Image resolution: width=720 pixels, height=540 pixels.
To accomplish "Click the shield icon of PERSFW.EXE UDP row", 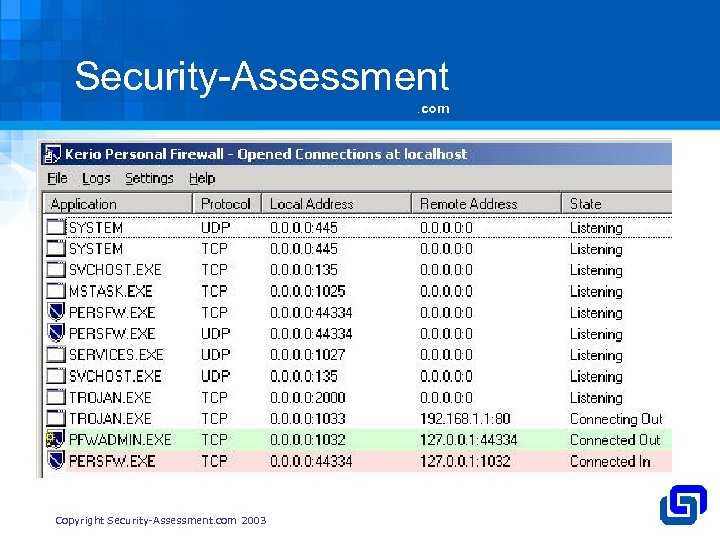I will tap(56, 333).
